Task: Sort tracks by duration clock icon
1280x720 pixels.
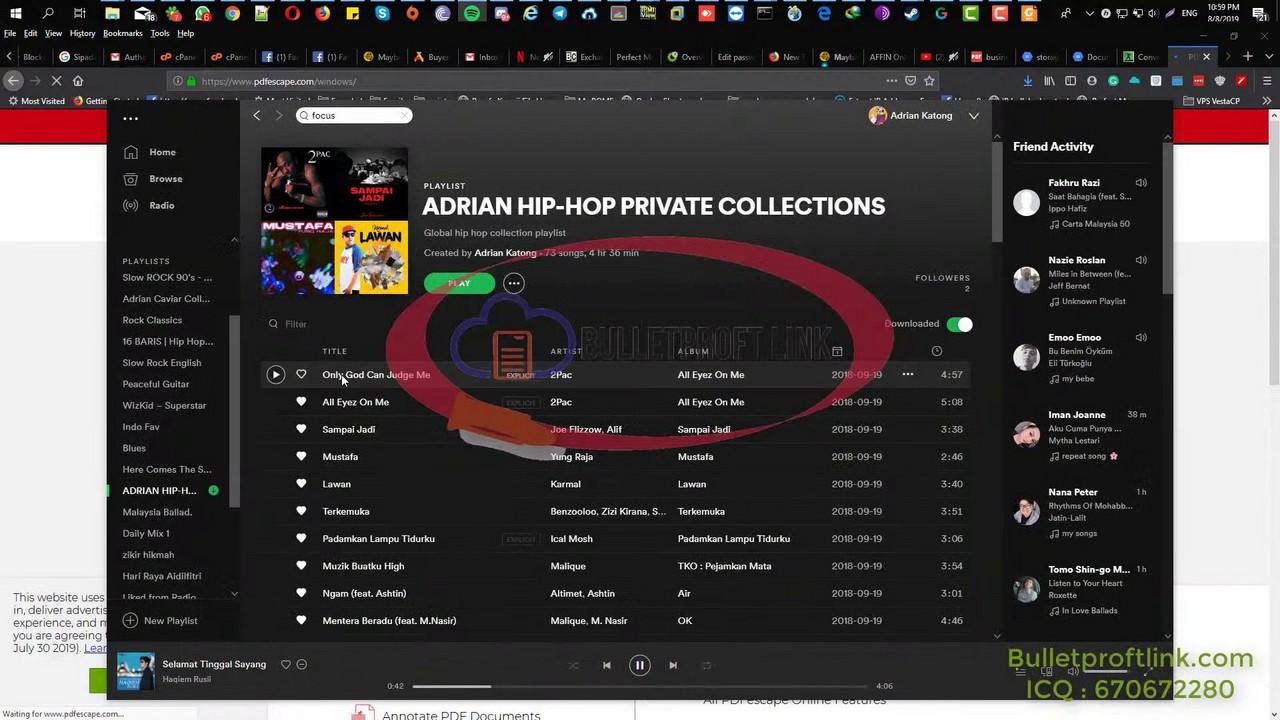Action: 937,351
